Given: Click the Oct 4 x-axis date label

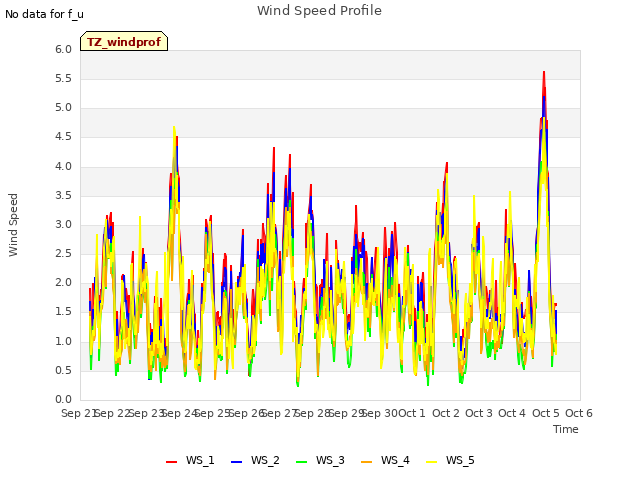Looking at the screenshot, I should (x=512, y=413).
